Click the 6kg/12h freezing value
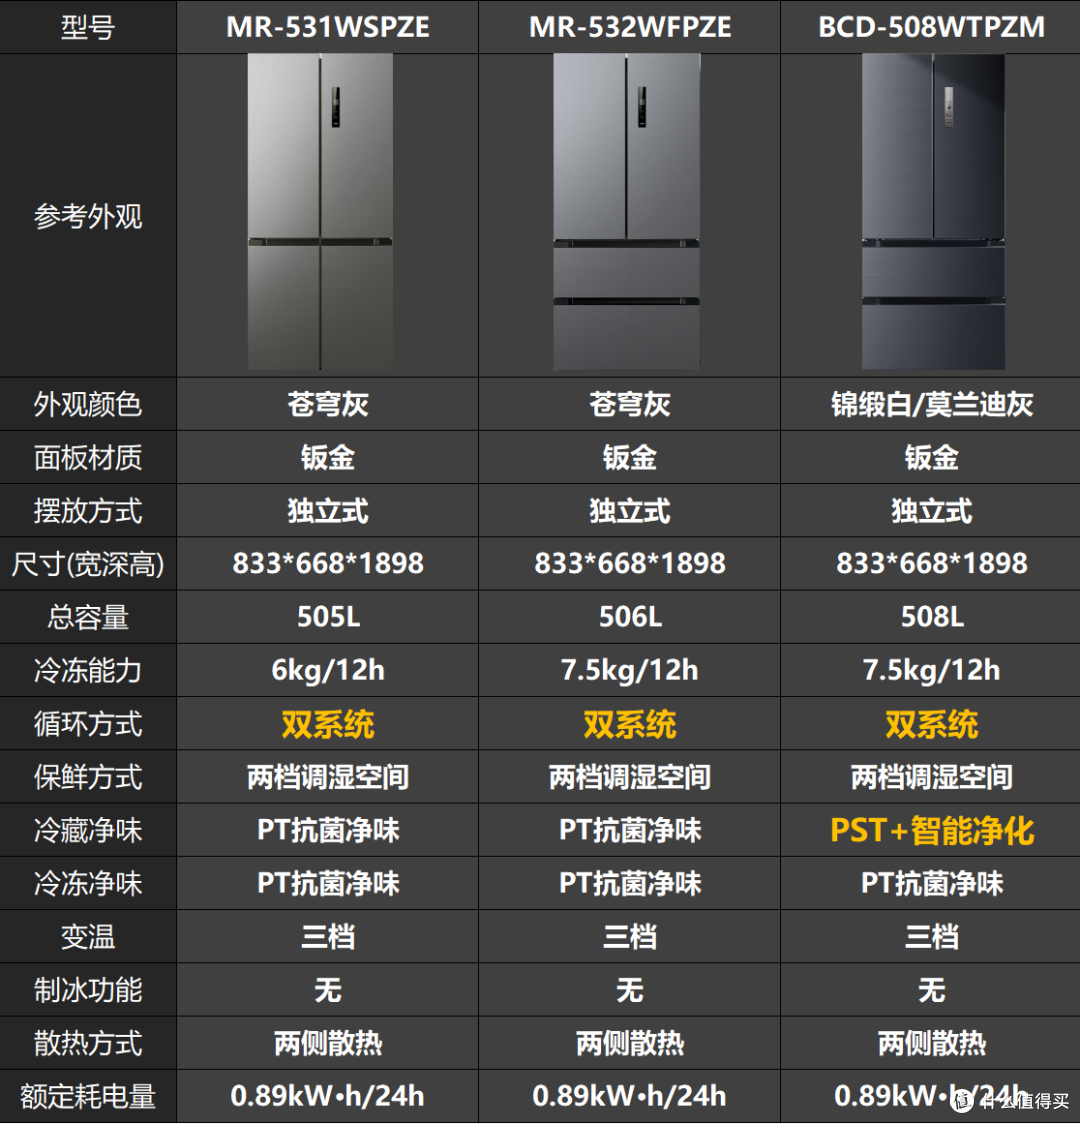 click(328, 670)
